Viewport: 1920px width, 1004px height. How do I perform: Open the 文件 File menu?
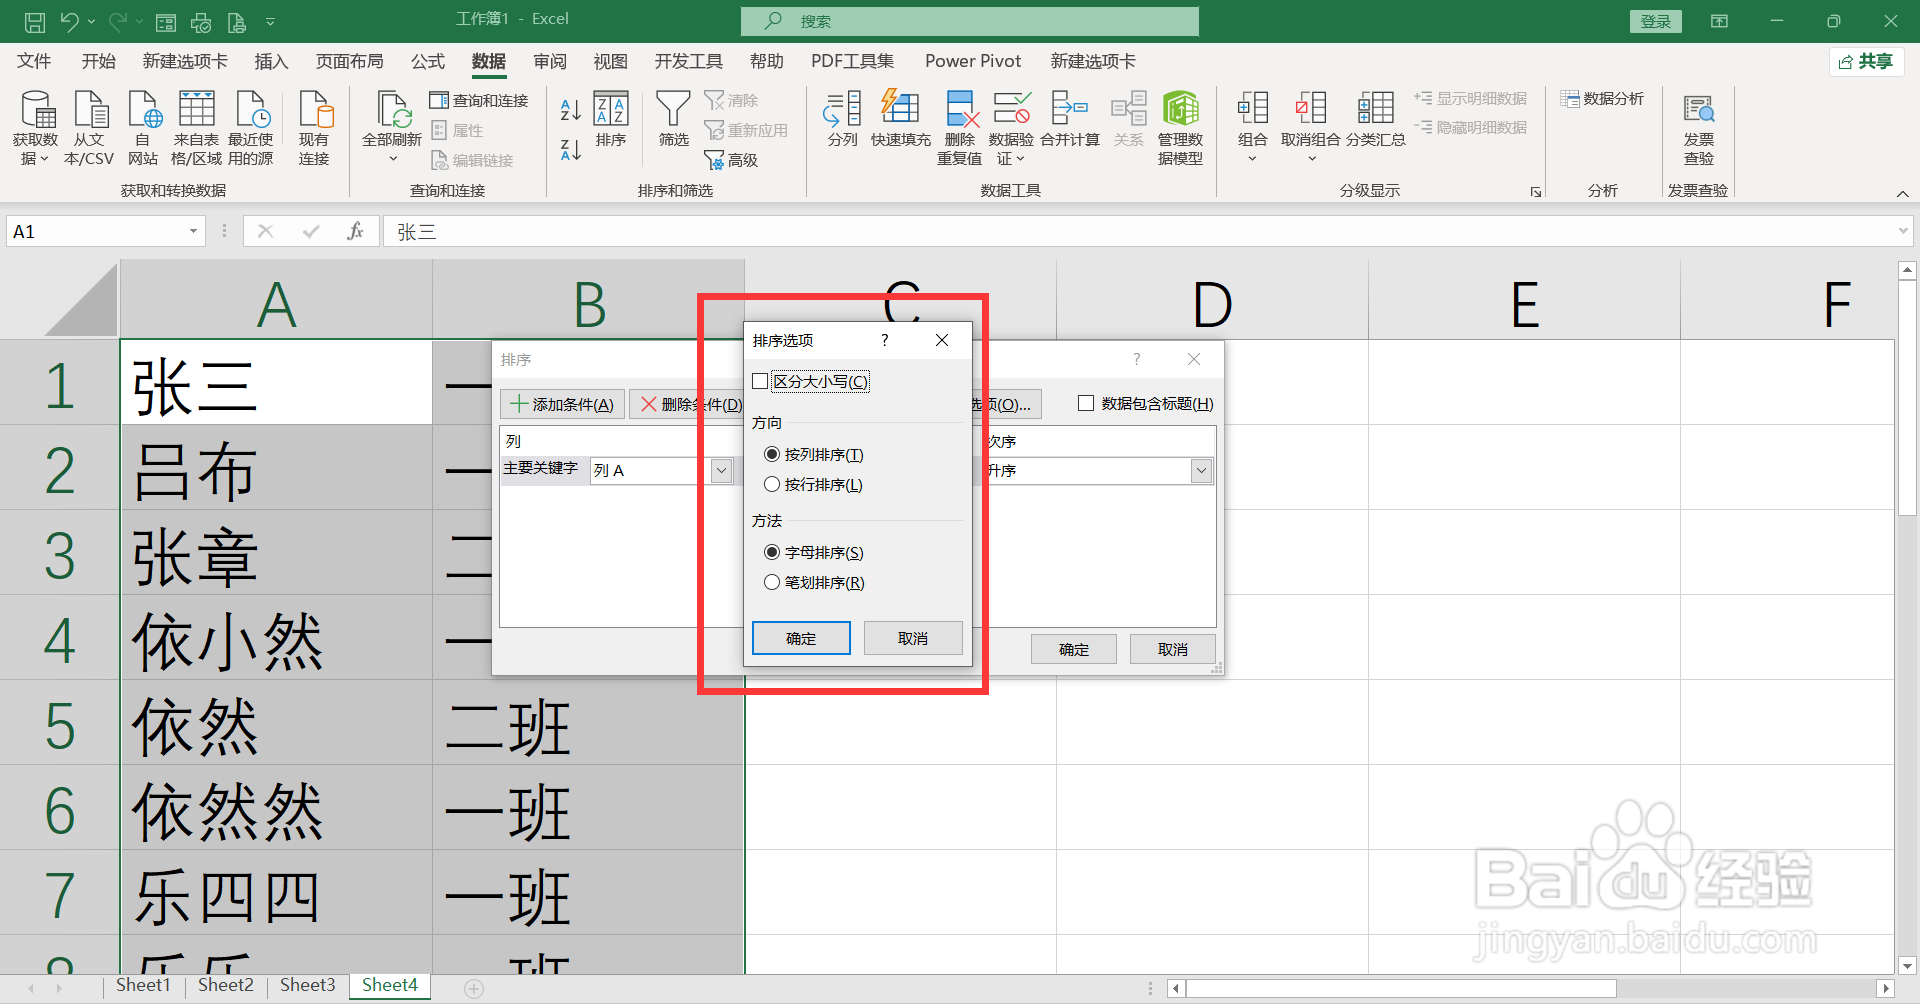[34, 61]
